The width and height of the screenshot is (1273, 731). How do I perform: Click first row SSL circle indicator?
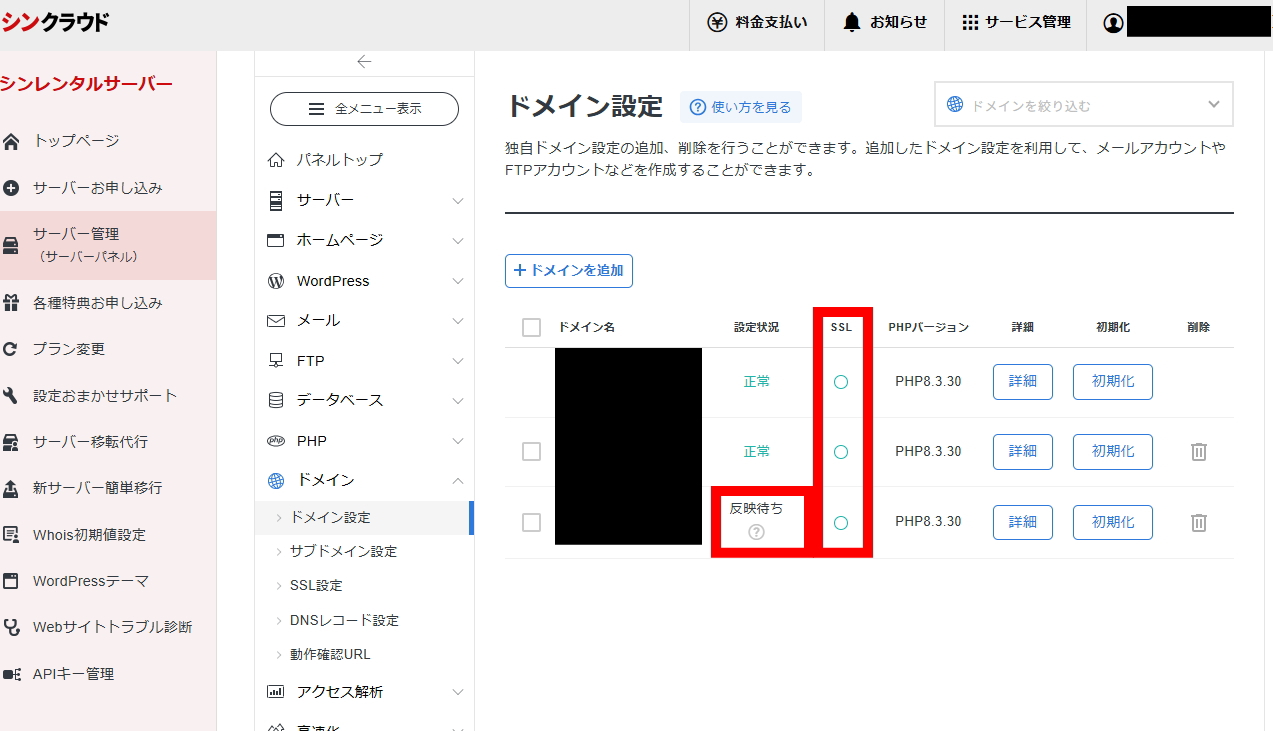841,382
